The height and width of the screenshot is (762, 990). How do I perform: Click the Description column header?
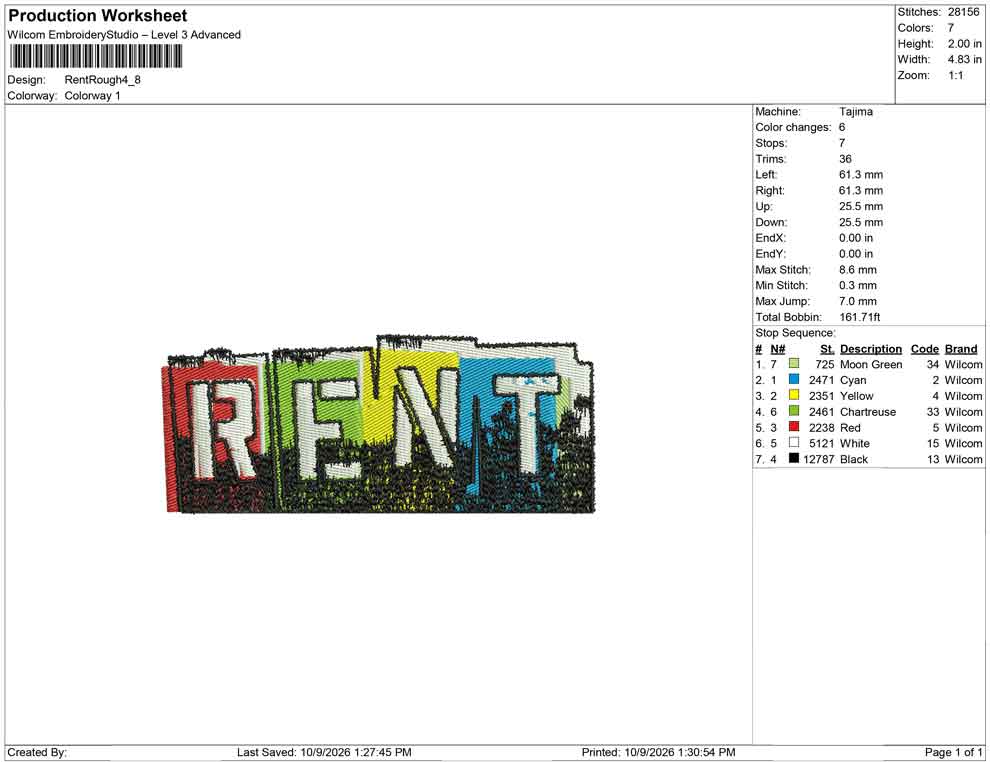tap(871, 349)
